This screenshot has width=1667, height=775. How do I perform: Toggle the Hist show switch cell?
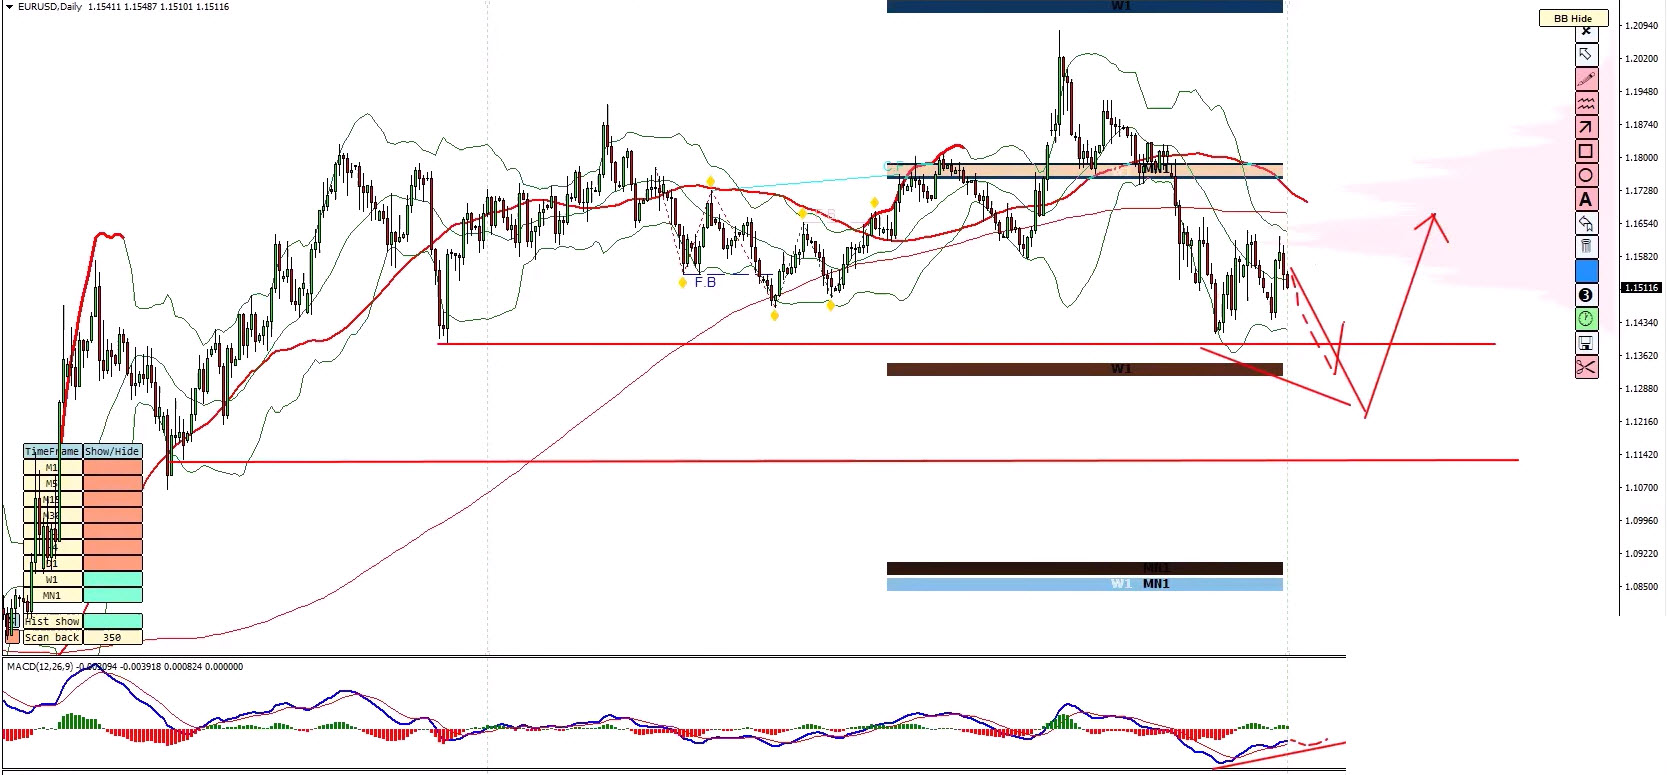click(112, 621)
